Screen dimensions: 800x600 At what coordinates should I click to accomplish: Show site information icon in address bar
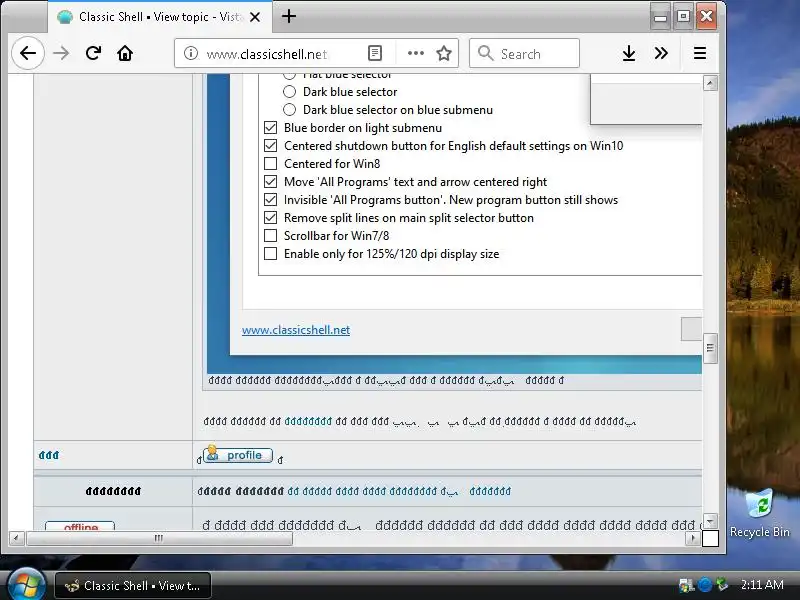tap(190, 53)
